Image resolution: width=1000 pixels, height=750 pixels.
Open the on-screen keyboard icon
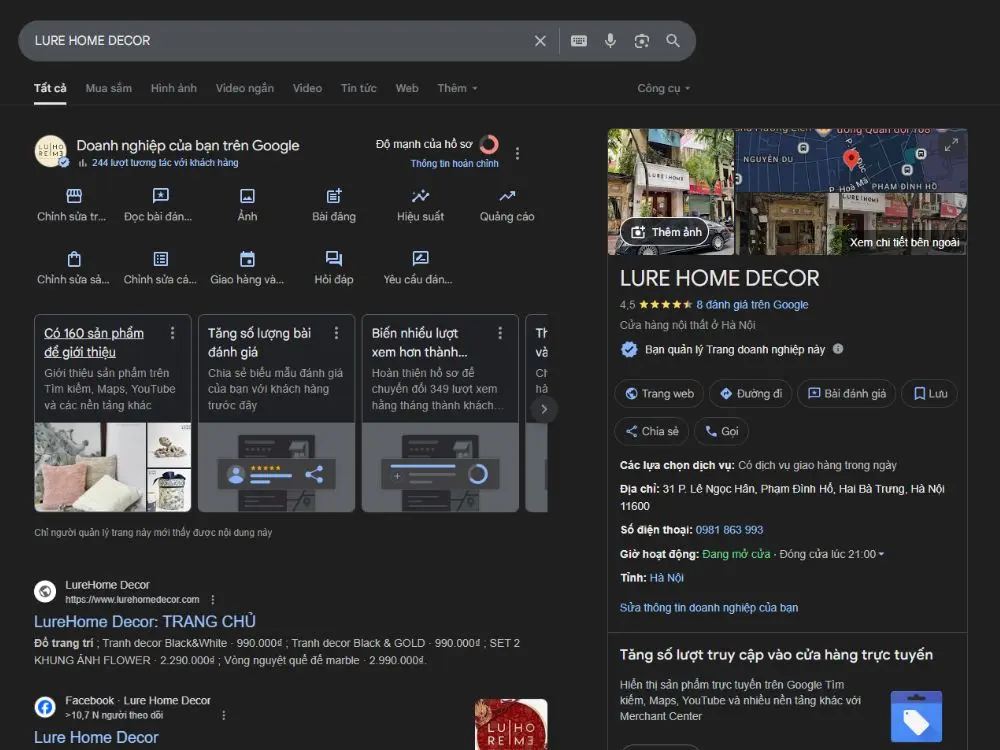pyautogui.click(x=579, y=41)
